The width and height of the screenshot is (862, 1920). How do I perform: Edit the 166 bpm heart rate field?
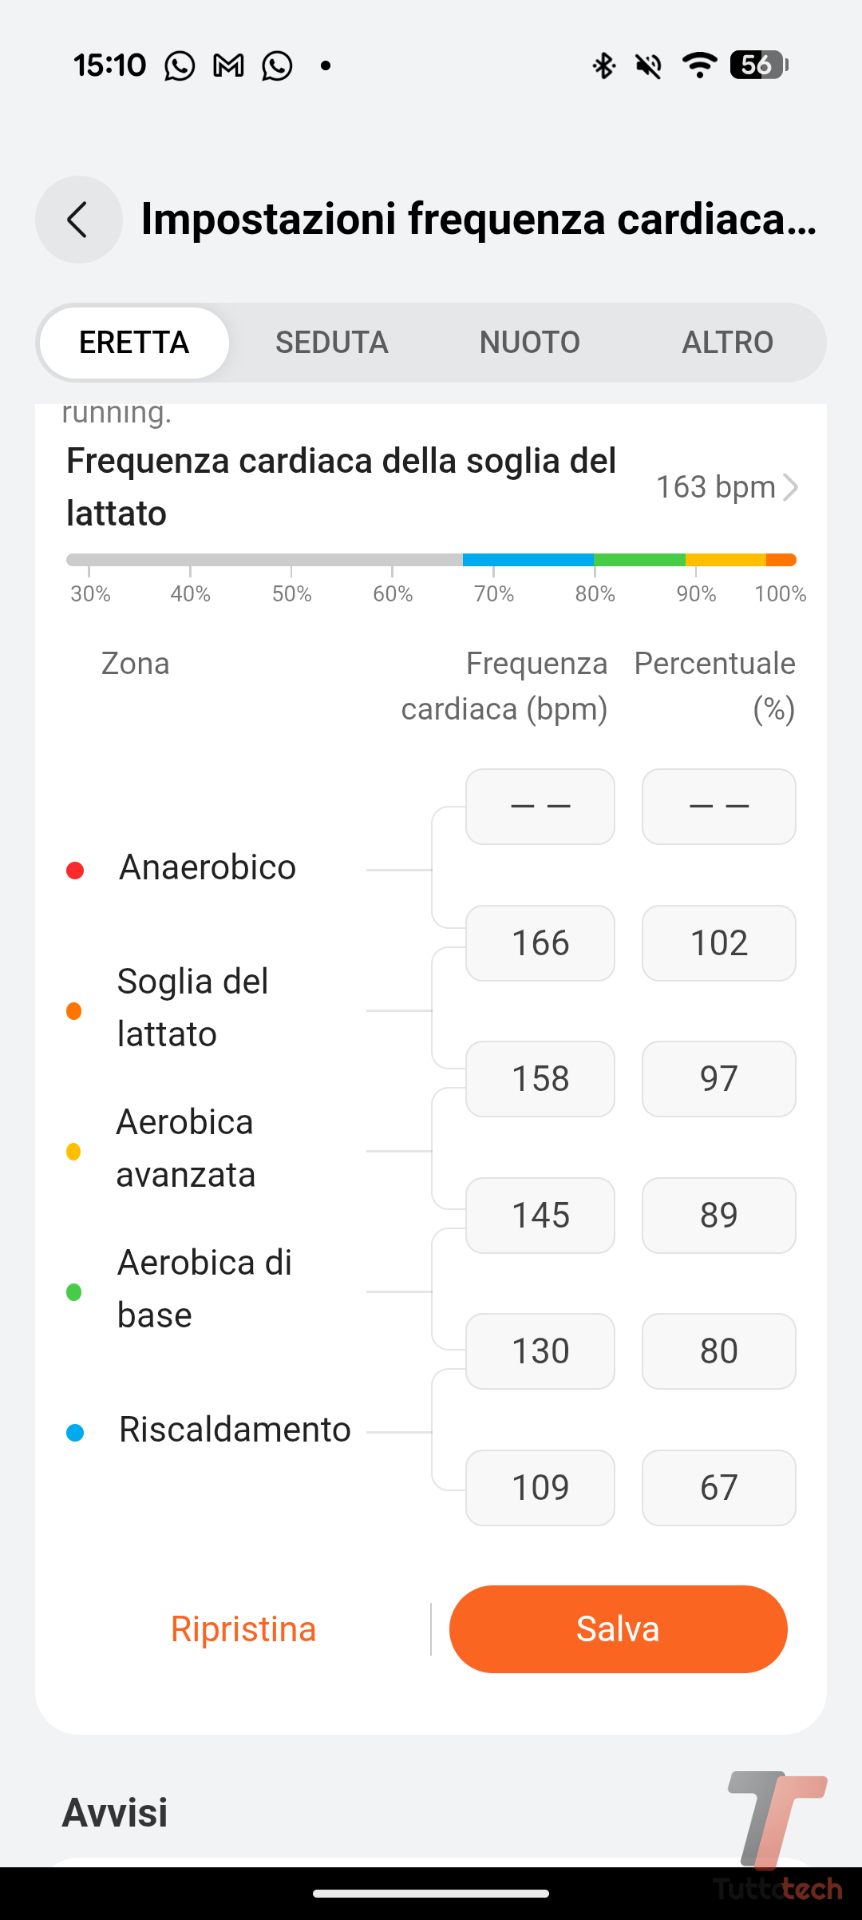pyautogui.click(x=540, y=943)
